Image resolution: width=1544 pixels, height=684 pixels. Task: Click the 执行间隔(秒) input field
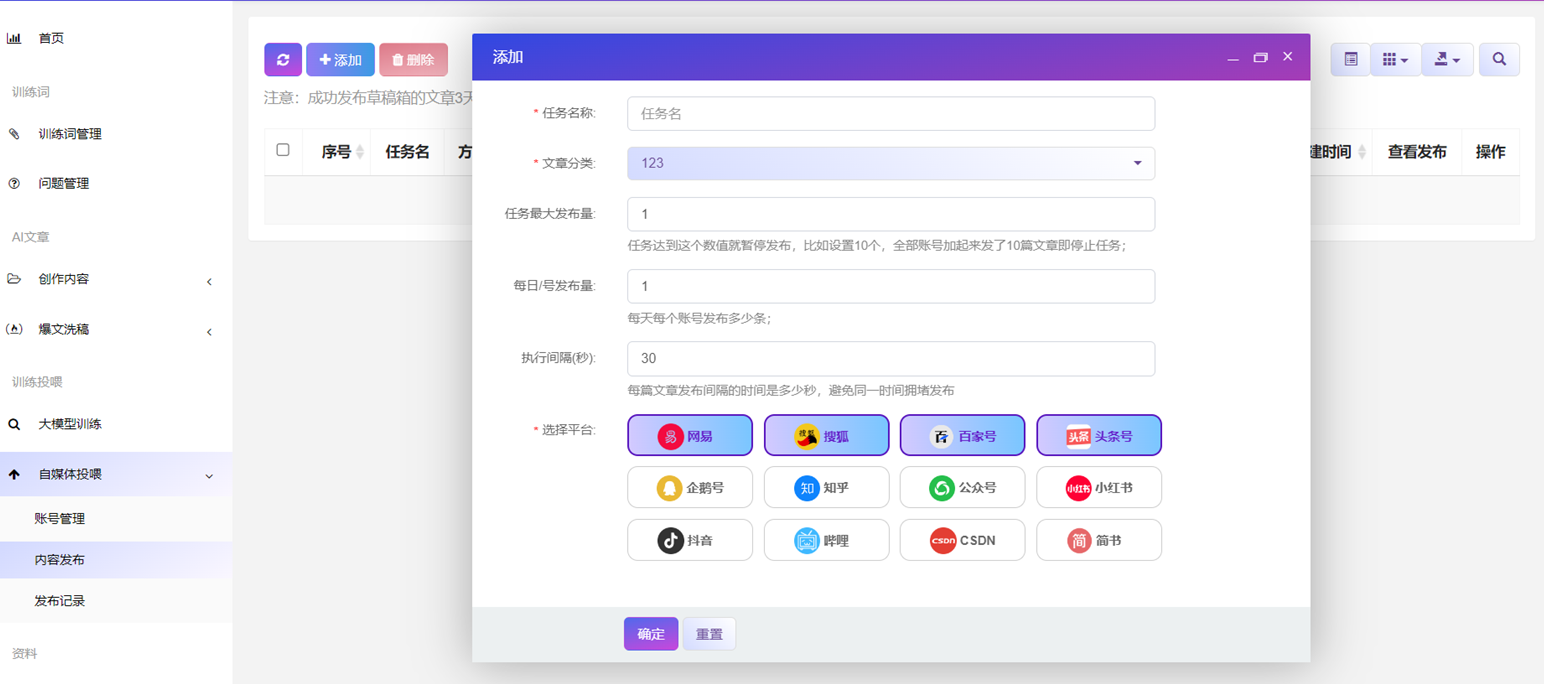click(891, 358)
